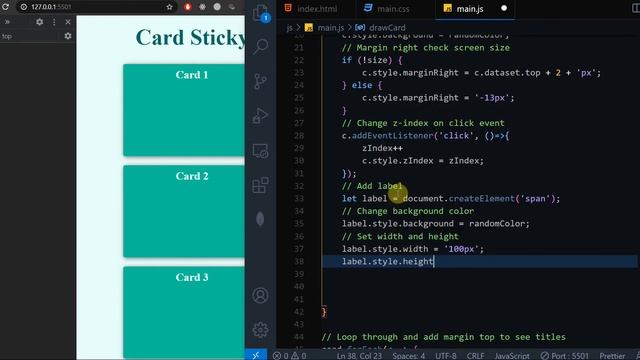Click the remote window status icon
640x360 pixels.
(x=256, y=356)
